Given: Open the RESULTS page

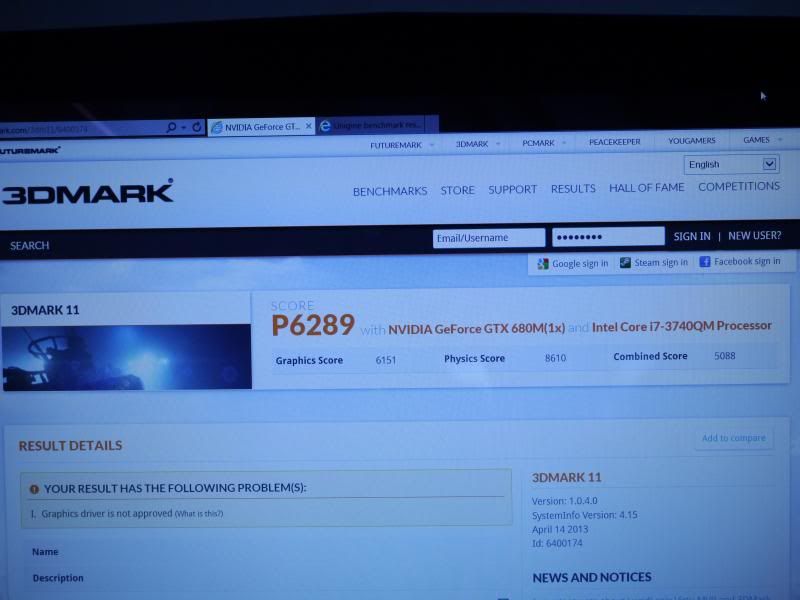Looking at the screenshot, I should tap(573, 188).
